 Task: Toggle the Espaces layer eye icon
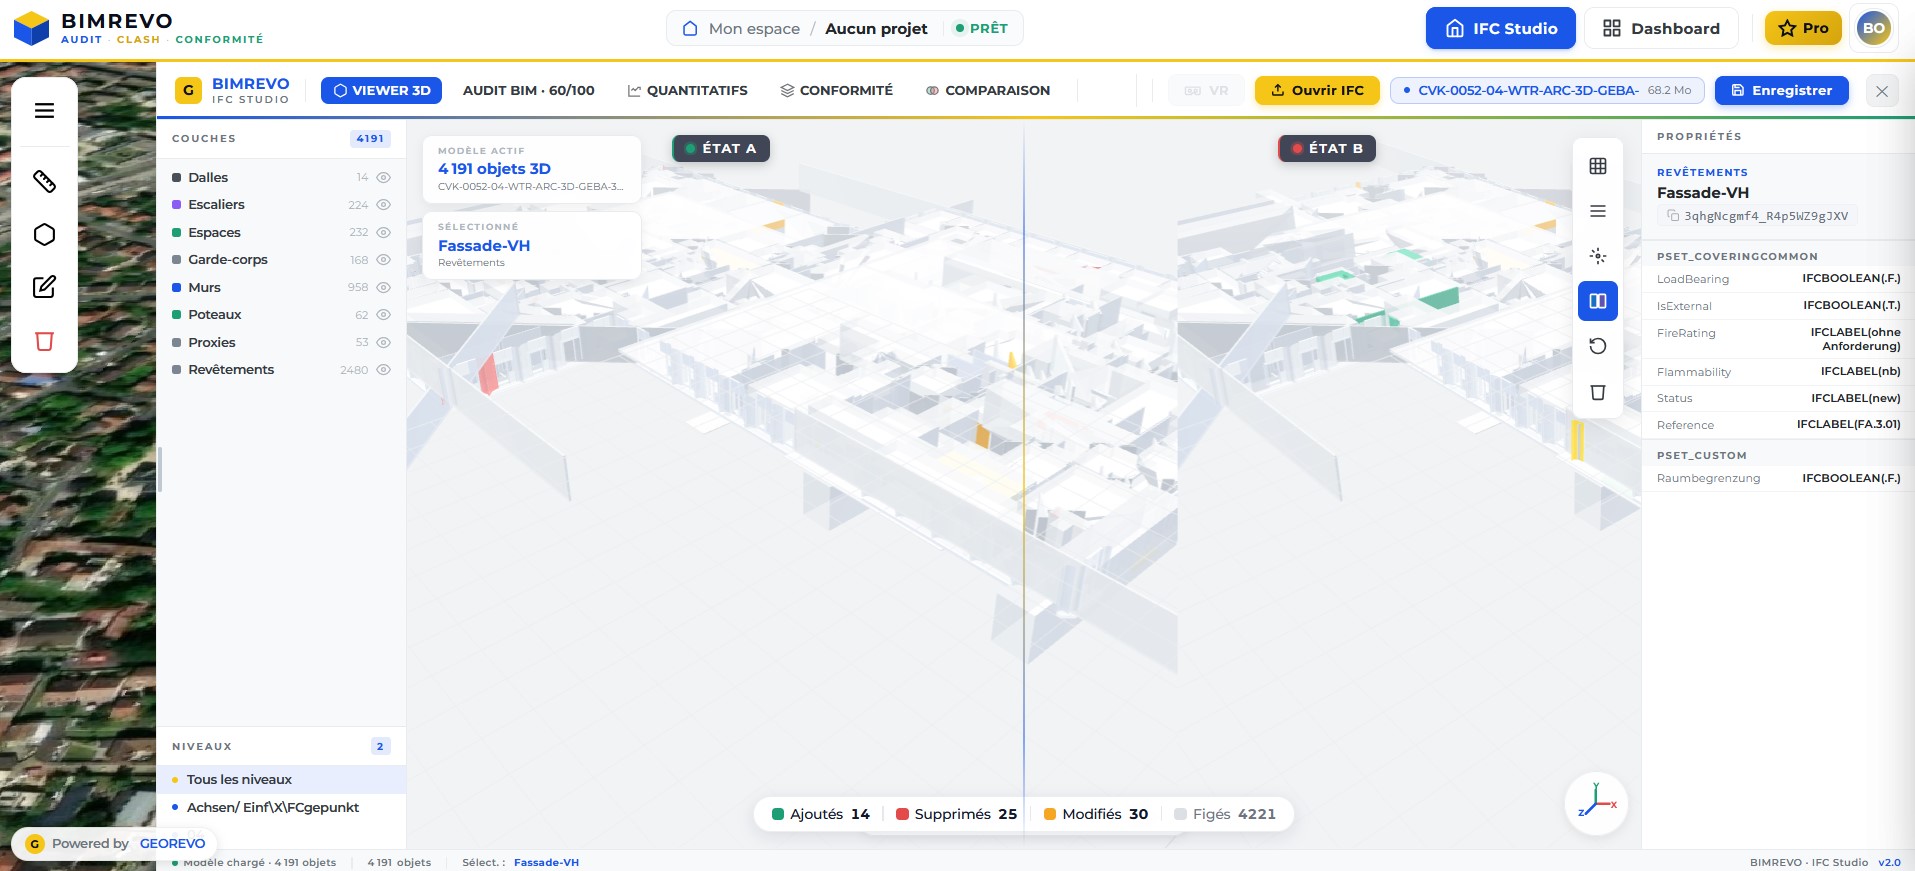383,232
